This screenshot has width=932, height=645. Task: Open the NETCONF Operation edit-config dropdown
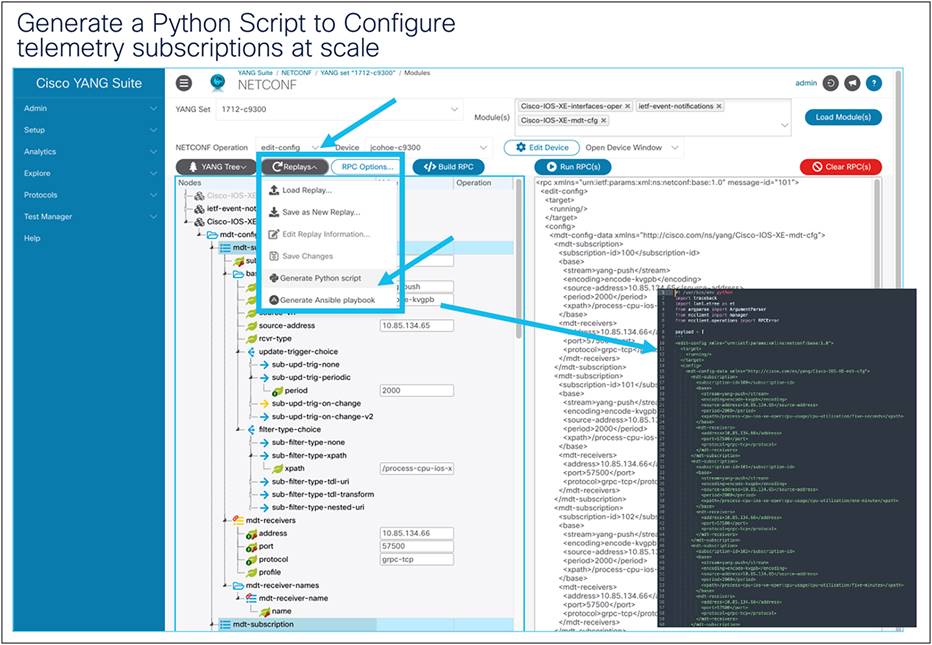tap(289, 147)
